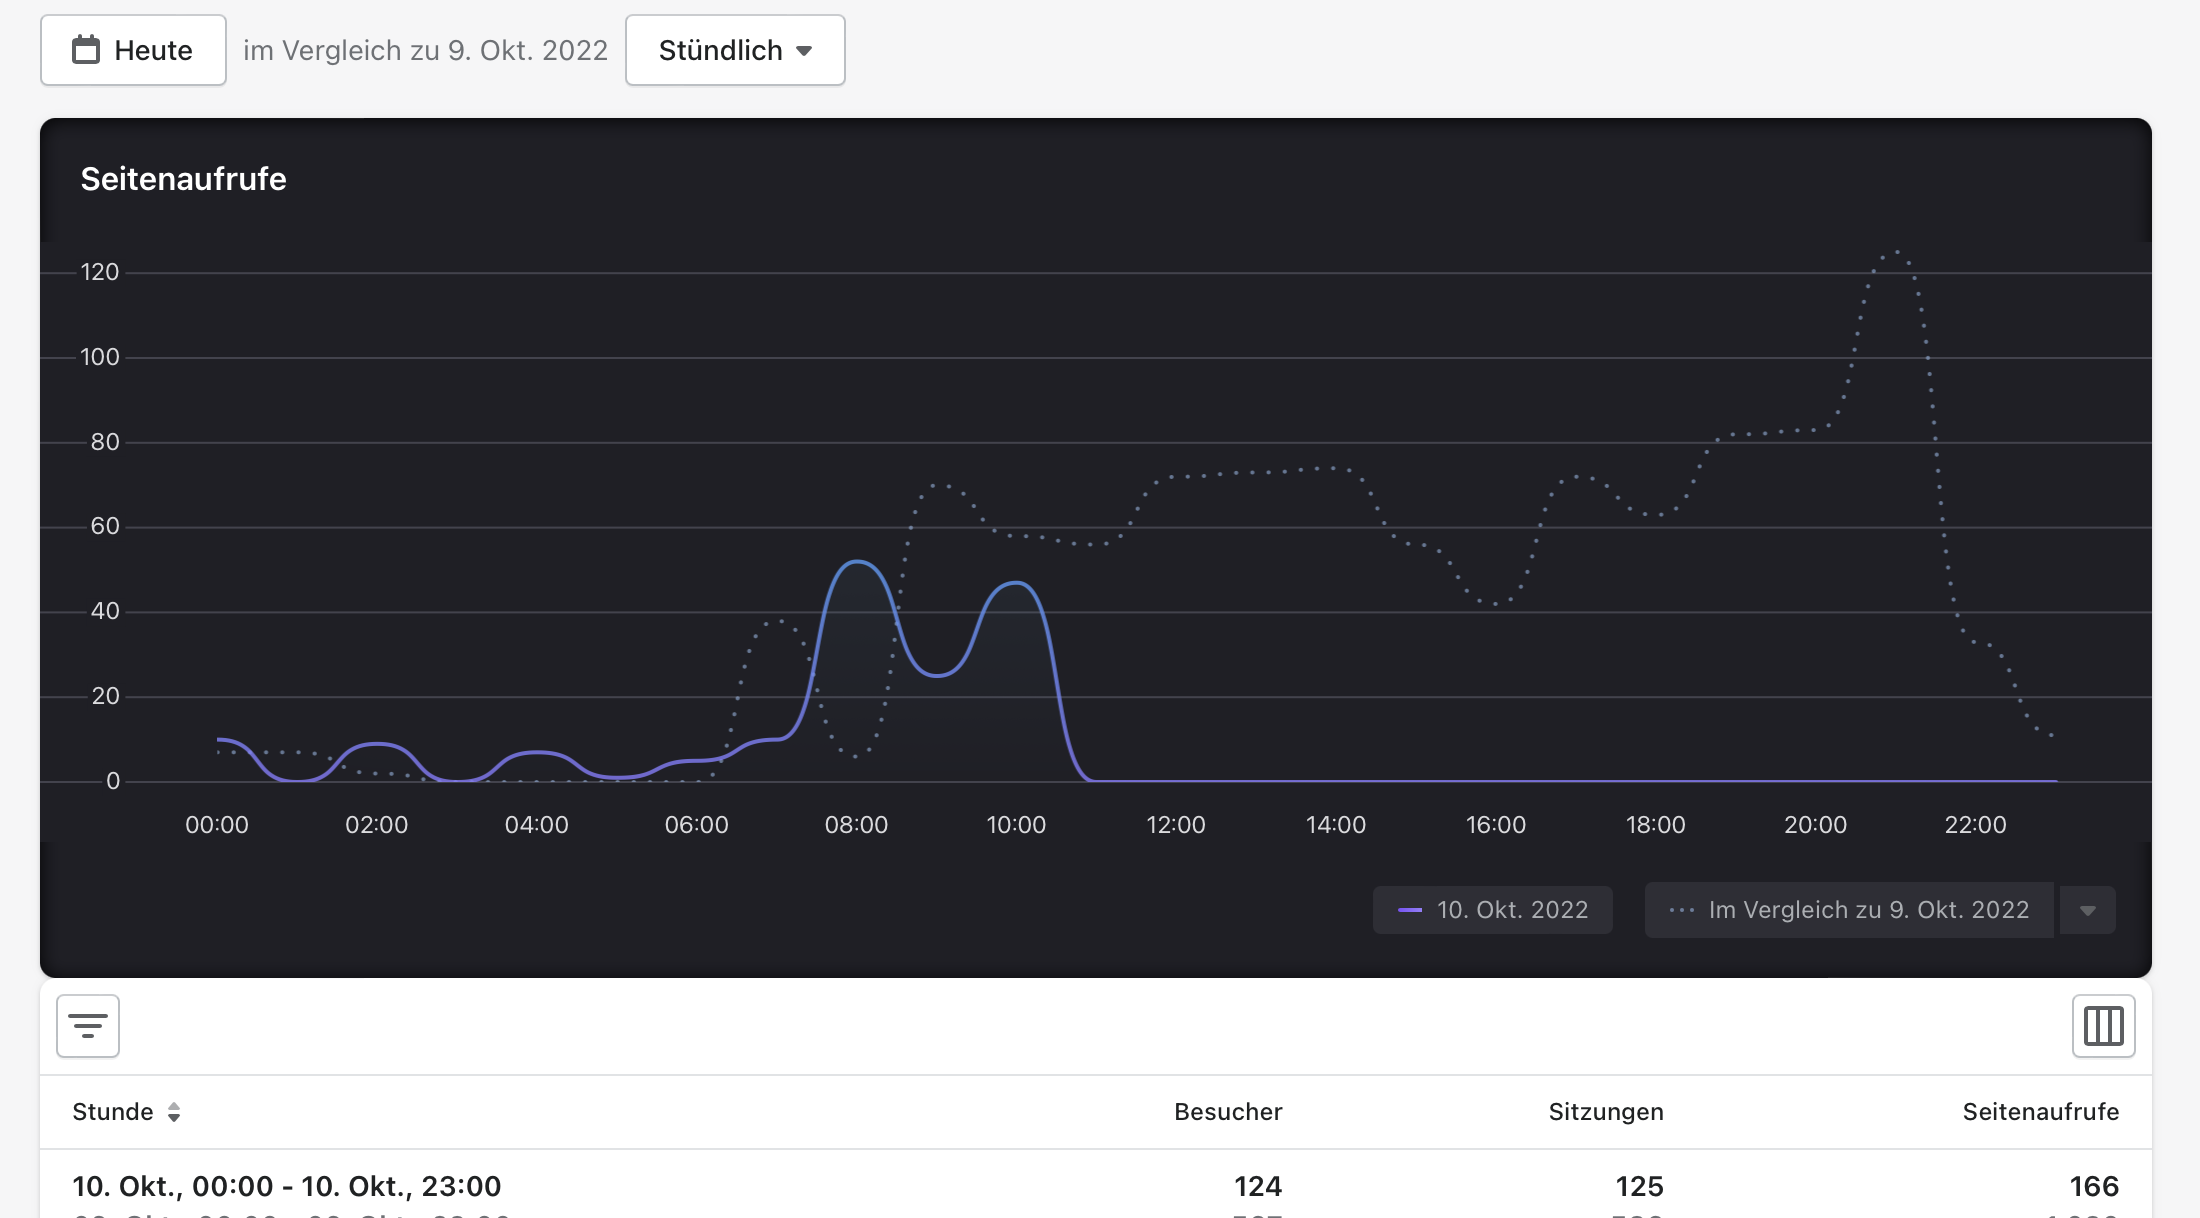2200x1218 pixels.
Task: Click the dotted swatch in comparison legend
Action: coord(1682,910)
